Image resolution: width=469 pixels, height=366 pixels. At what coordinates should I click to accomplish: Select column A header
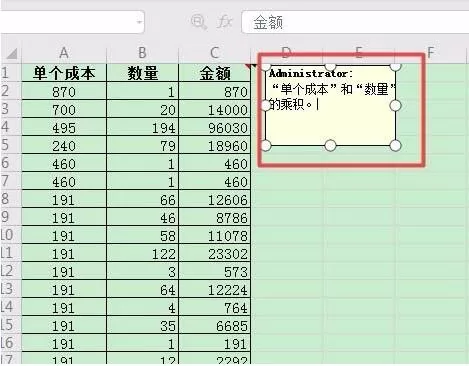(x=64, y=53)
